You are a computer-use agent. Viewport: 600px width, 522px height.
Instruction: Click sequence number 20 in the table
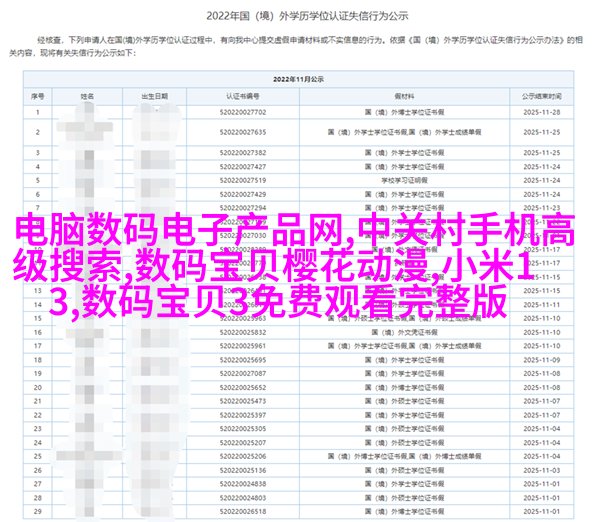(x=38, y=388)
